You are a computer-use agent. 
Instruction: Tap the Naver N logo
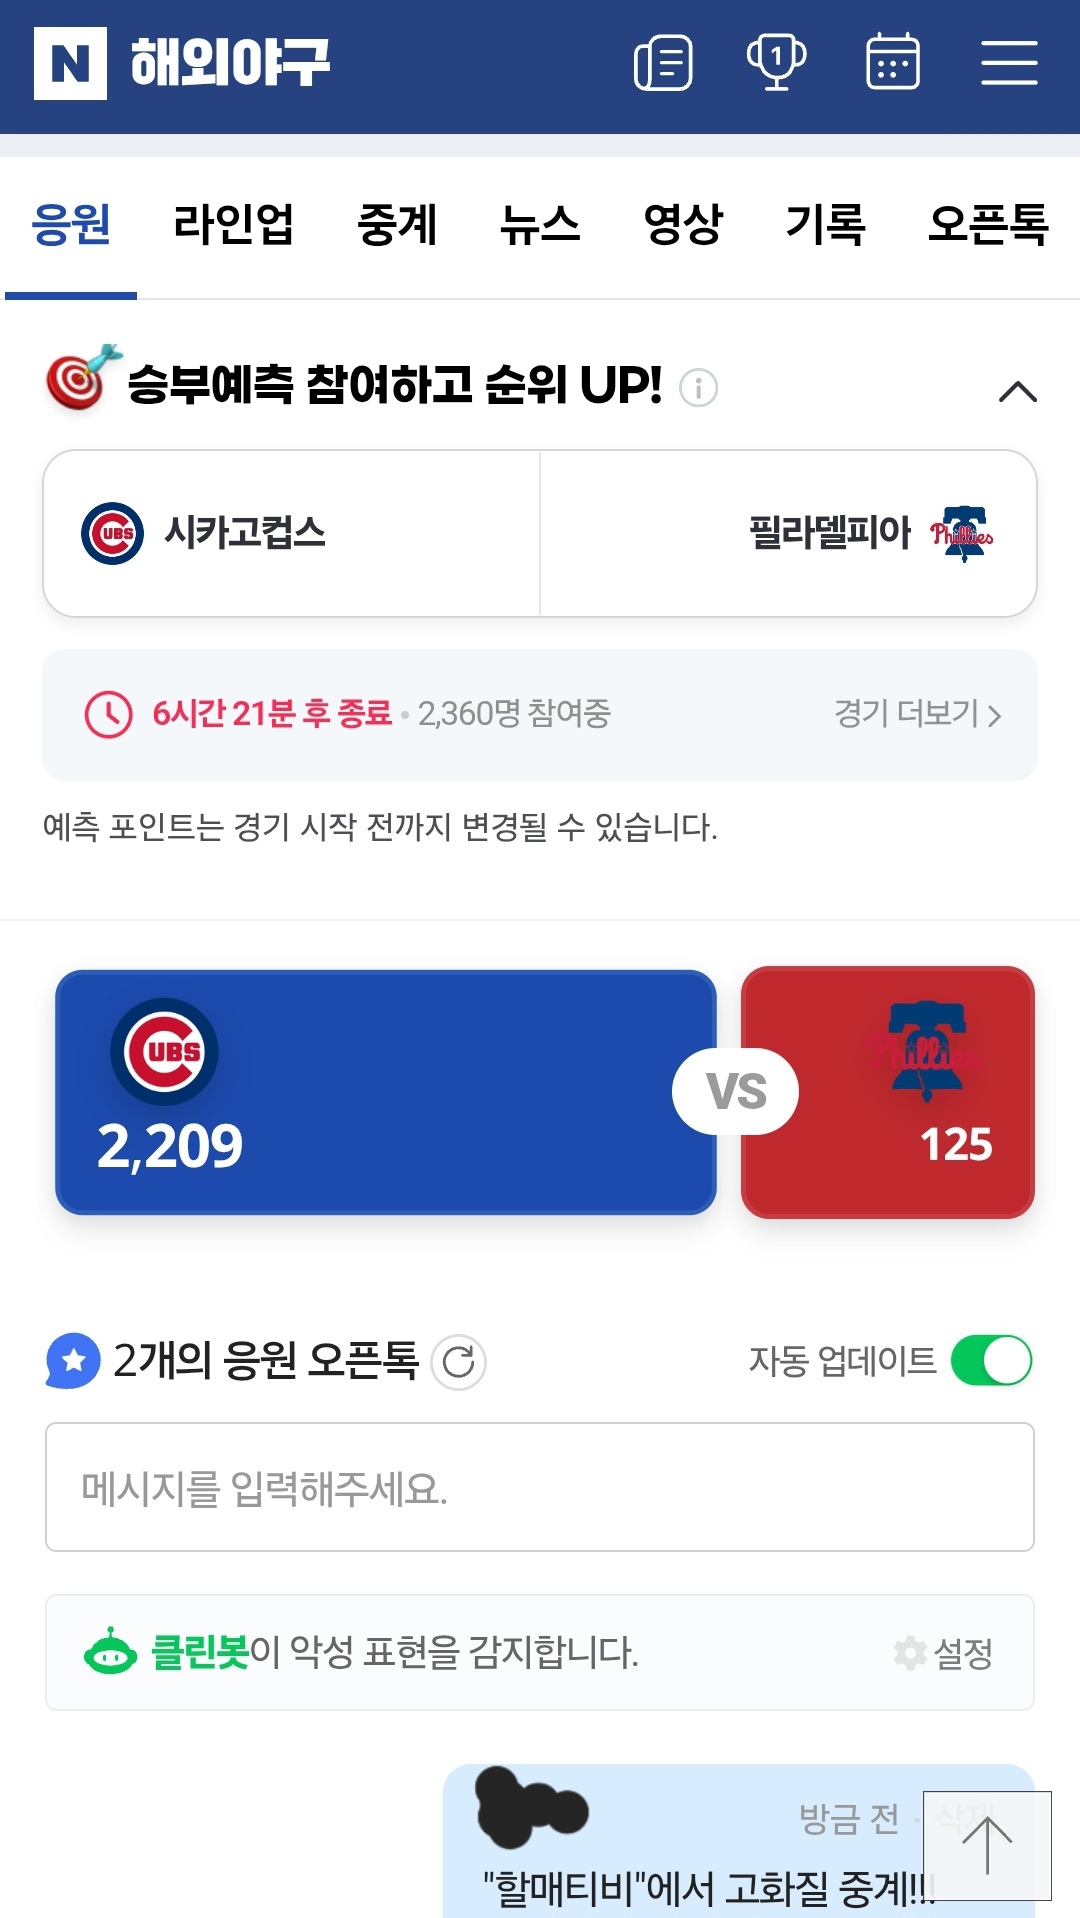[70, 63]
